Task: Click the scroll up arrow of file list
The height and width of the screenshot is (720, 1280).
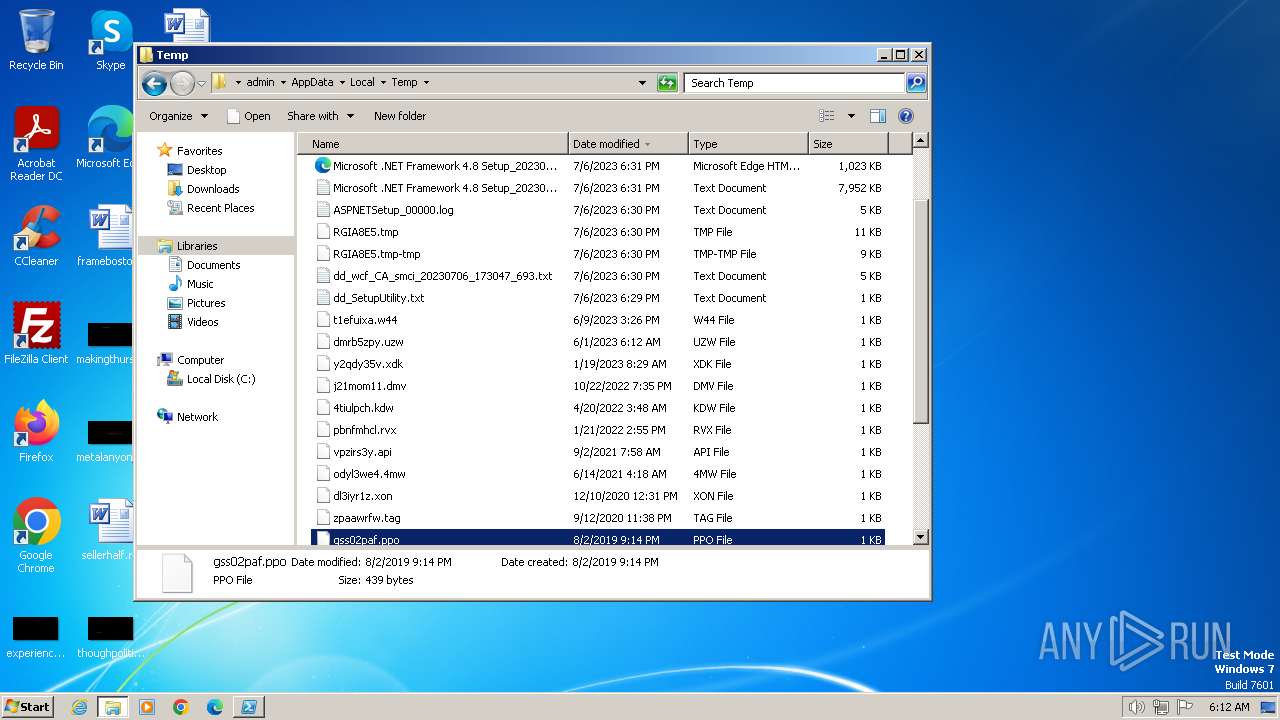Action: point(921,142)
